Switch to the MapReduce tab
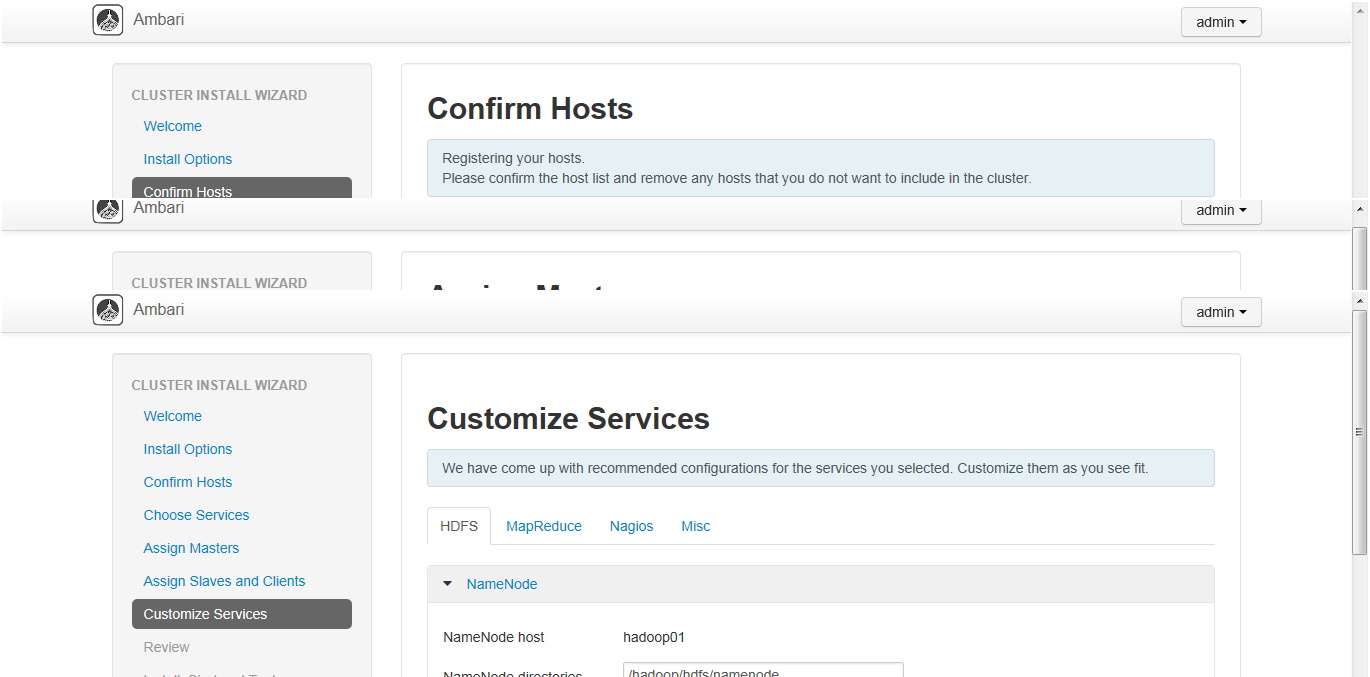Image resolution: width=1370 pixels, height=677 pixels. click(544, 526)
